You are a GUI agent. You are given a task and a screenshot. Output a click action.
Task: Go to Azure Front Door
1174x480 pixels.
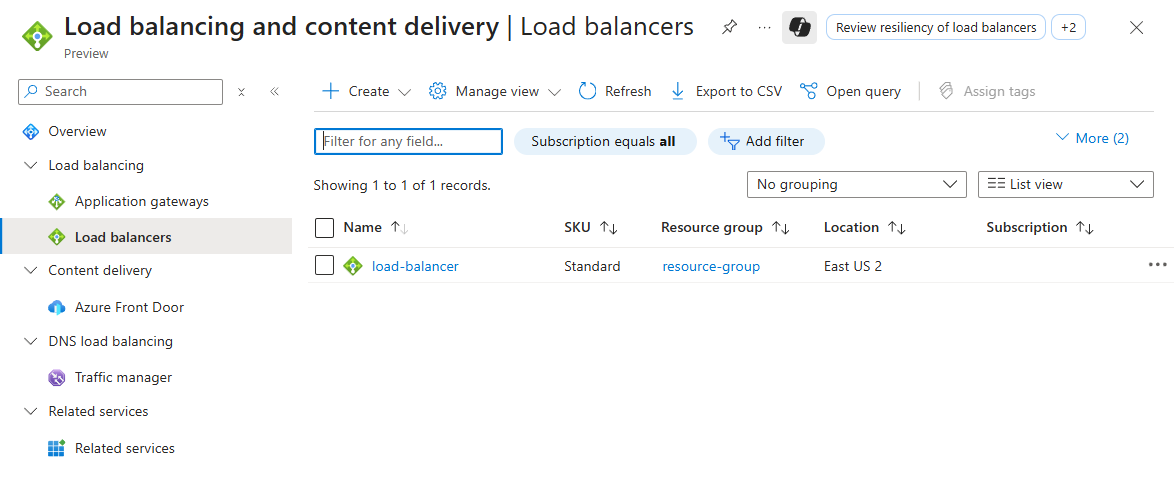129,307
